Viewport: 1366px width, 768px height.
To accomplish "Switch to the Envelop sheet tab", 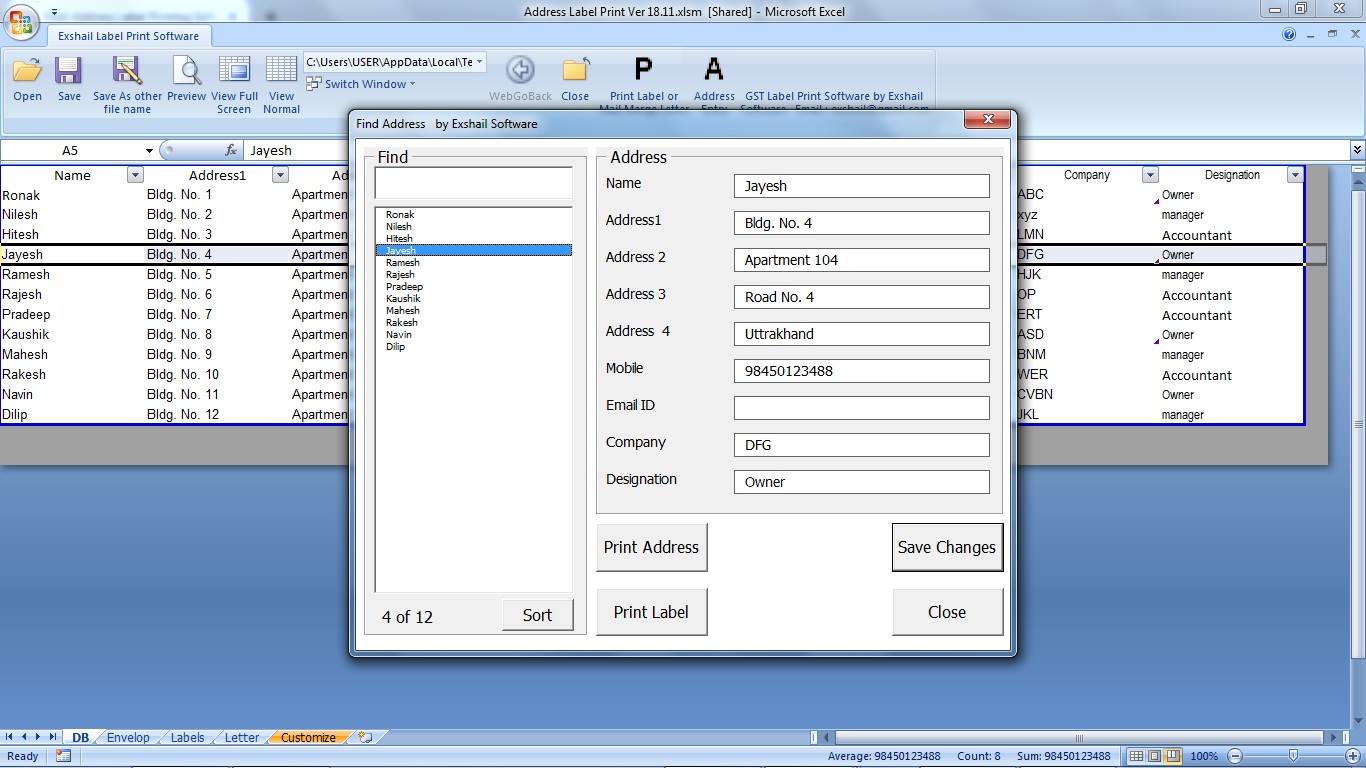I will (128, 738).
